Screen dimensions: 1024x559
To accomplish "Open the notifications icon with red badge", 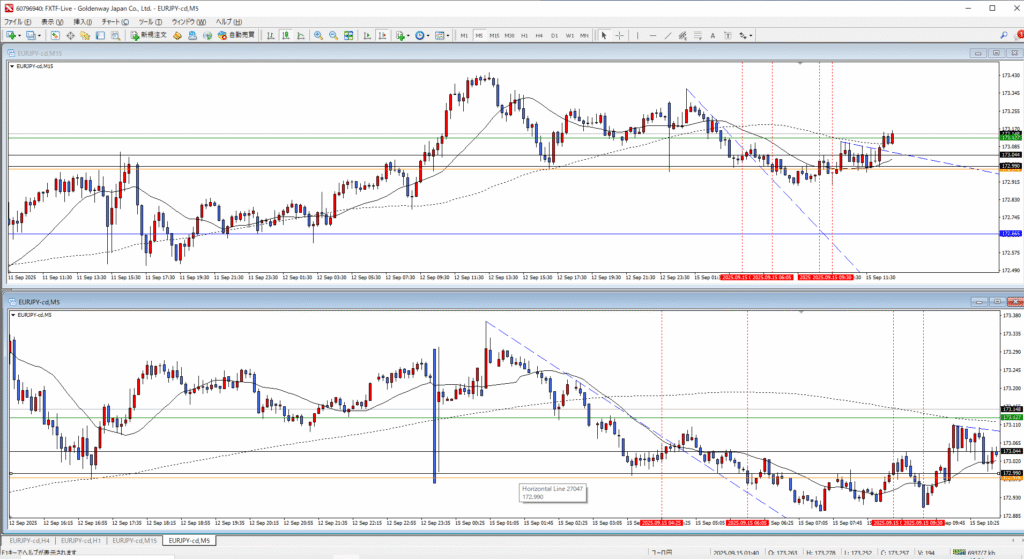I will coord(1019,35).
